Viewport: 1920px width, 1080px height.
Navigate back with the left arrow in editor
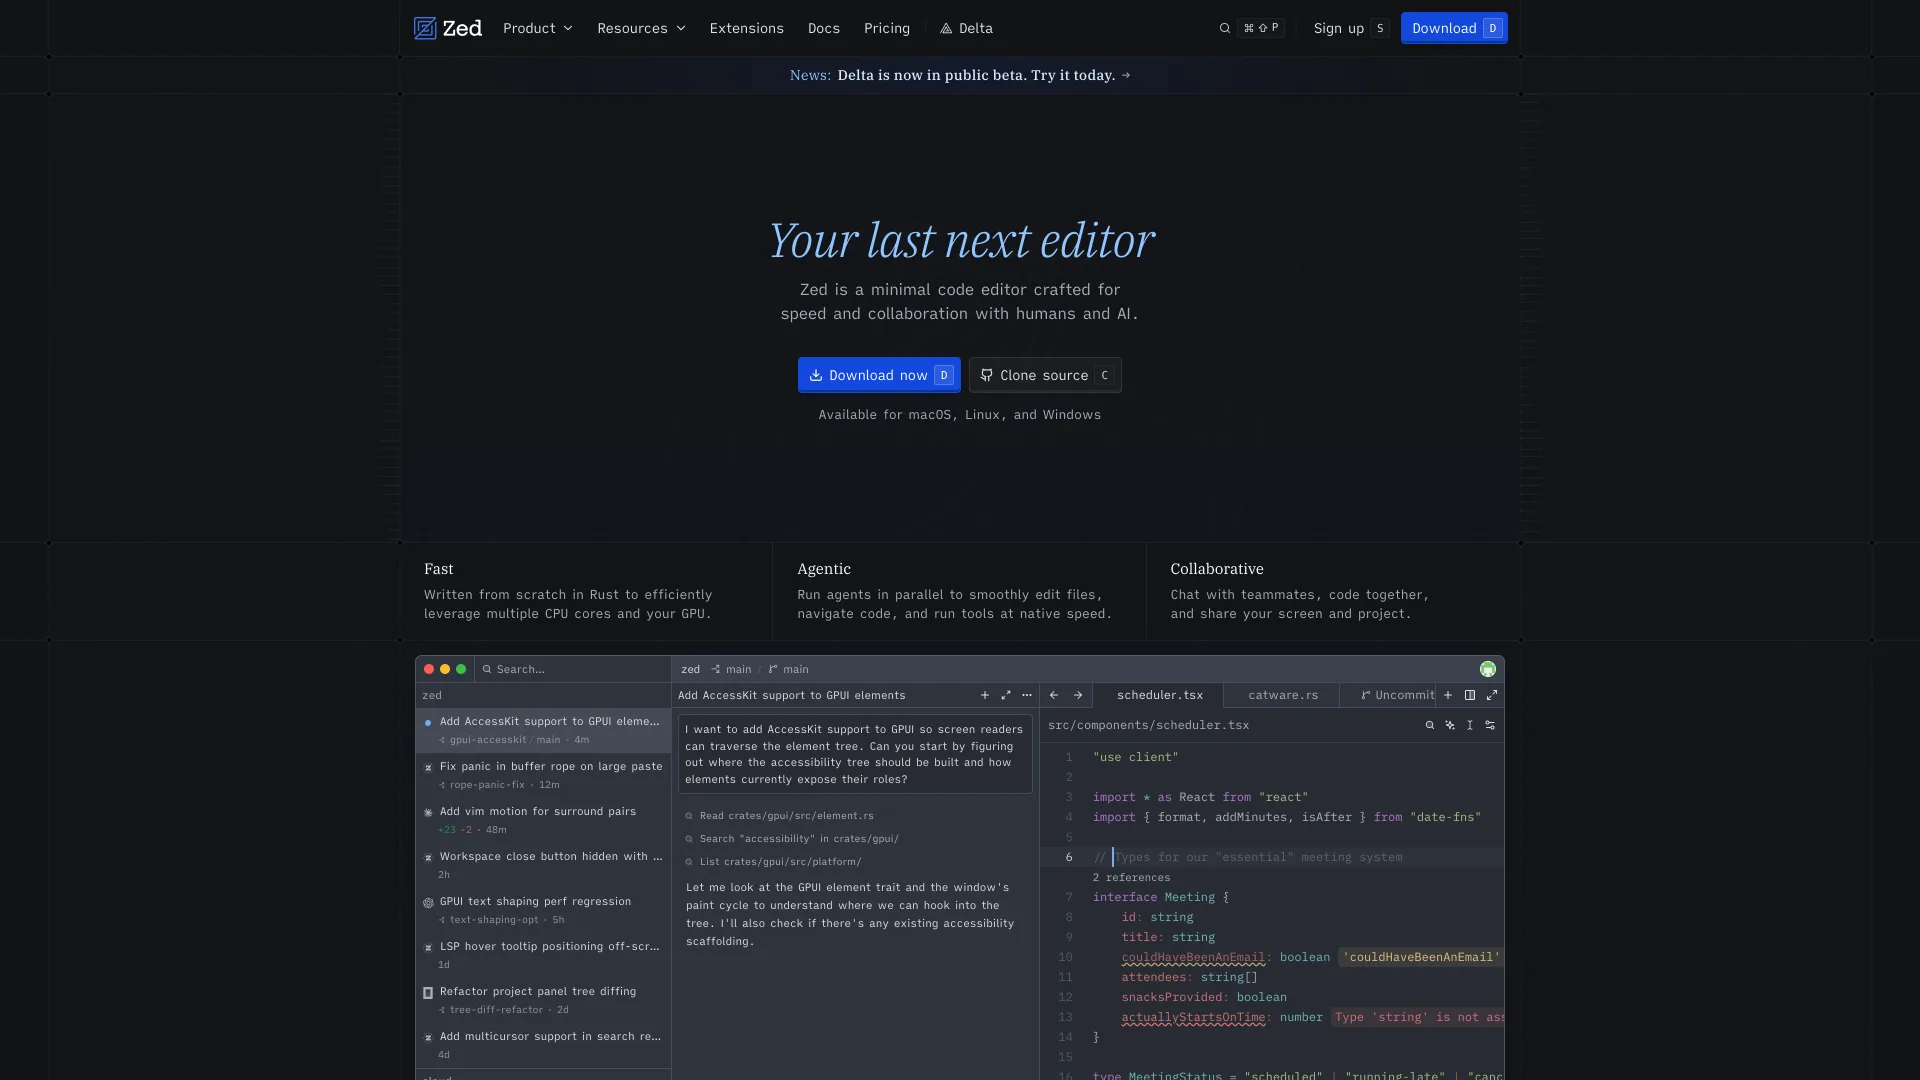pos(1054,695)
